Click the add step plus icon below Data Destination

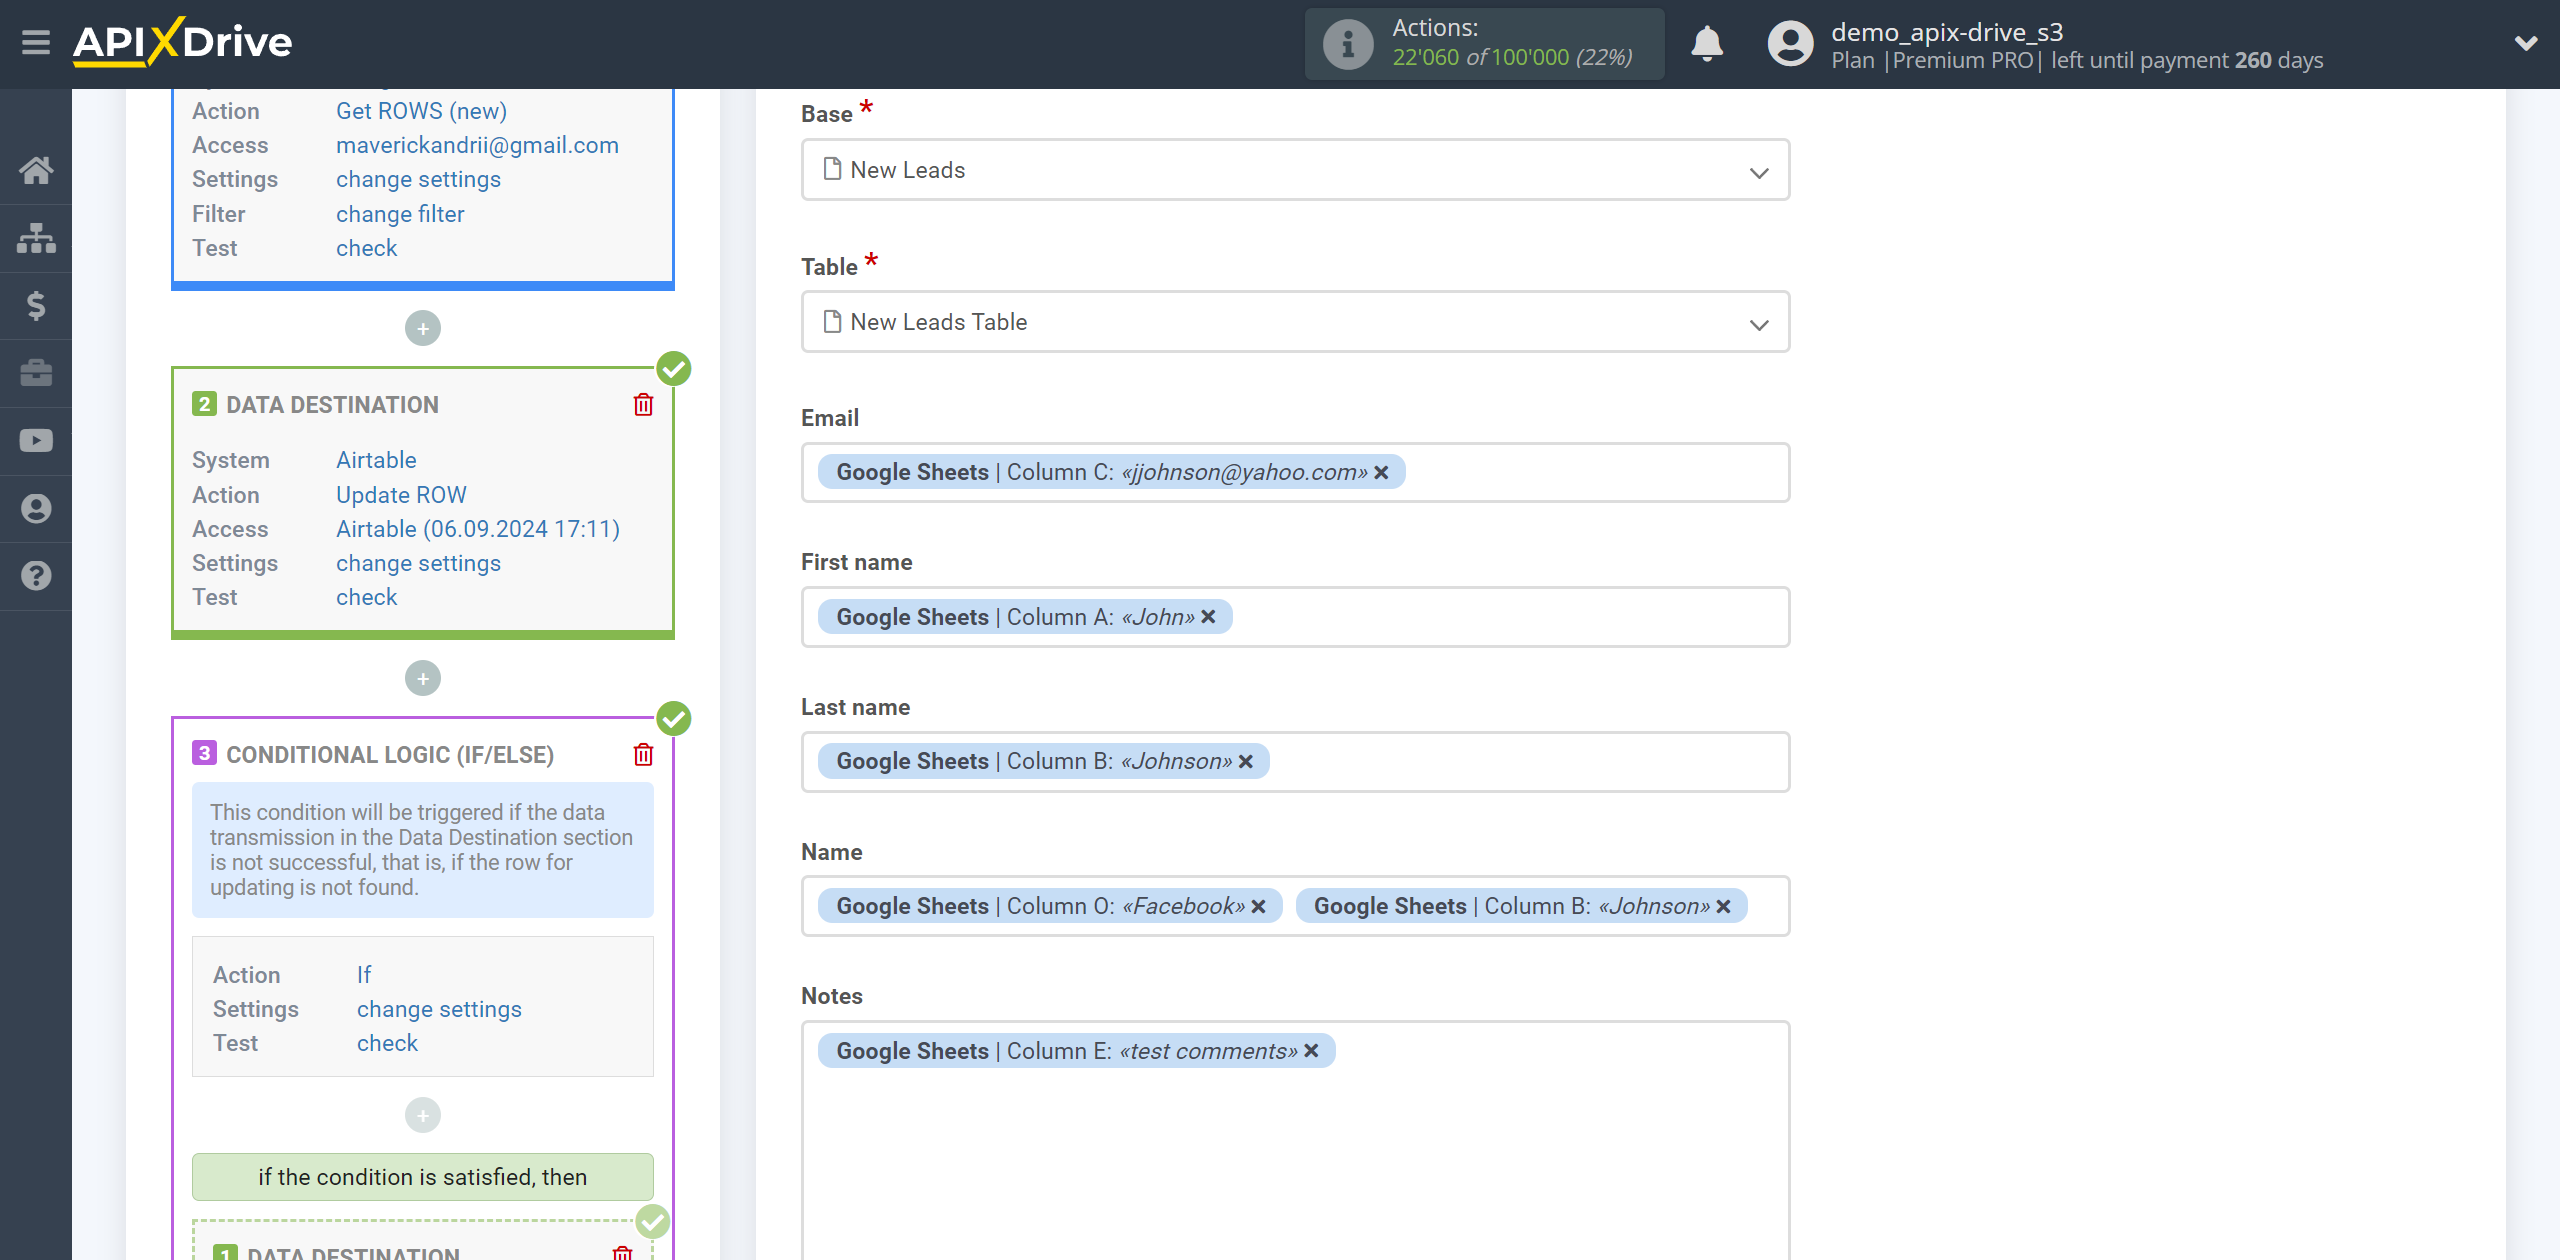[x=423, y=676]
